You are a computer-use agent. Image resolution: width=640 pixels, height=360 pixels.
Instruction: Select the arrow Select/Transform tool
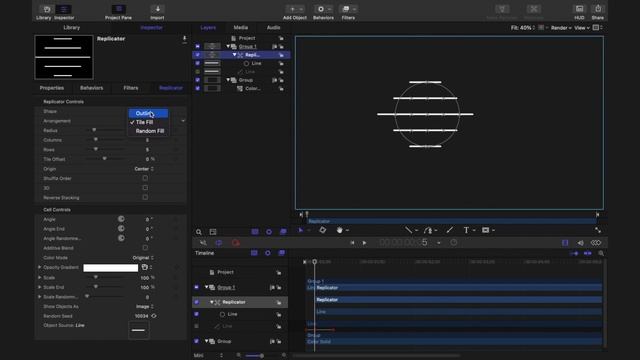coord(301,230)
